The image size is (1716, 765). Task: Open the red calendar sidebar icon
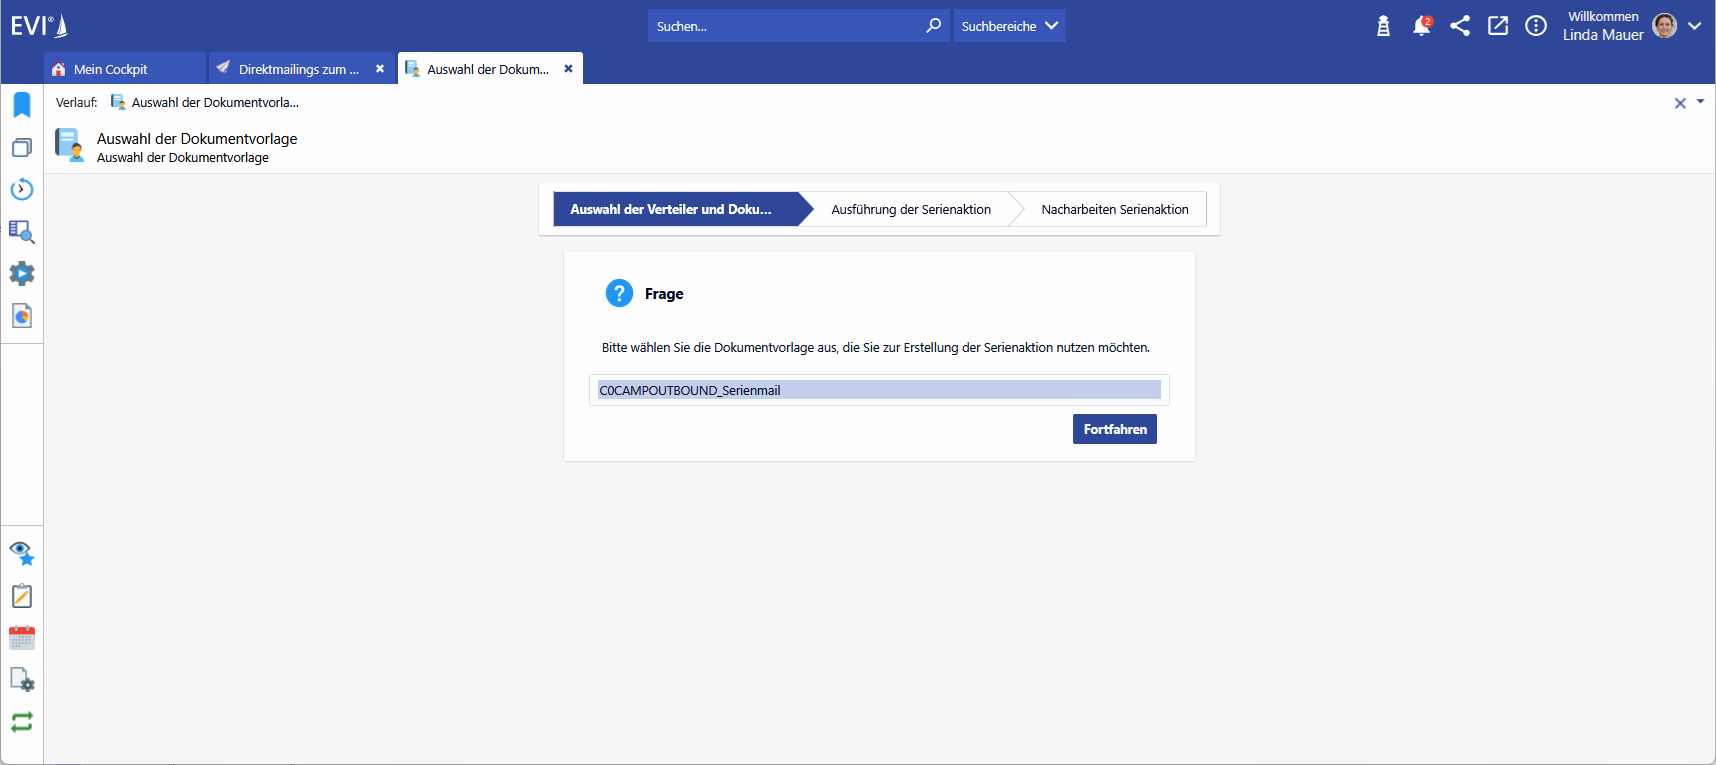pos(22,638)
